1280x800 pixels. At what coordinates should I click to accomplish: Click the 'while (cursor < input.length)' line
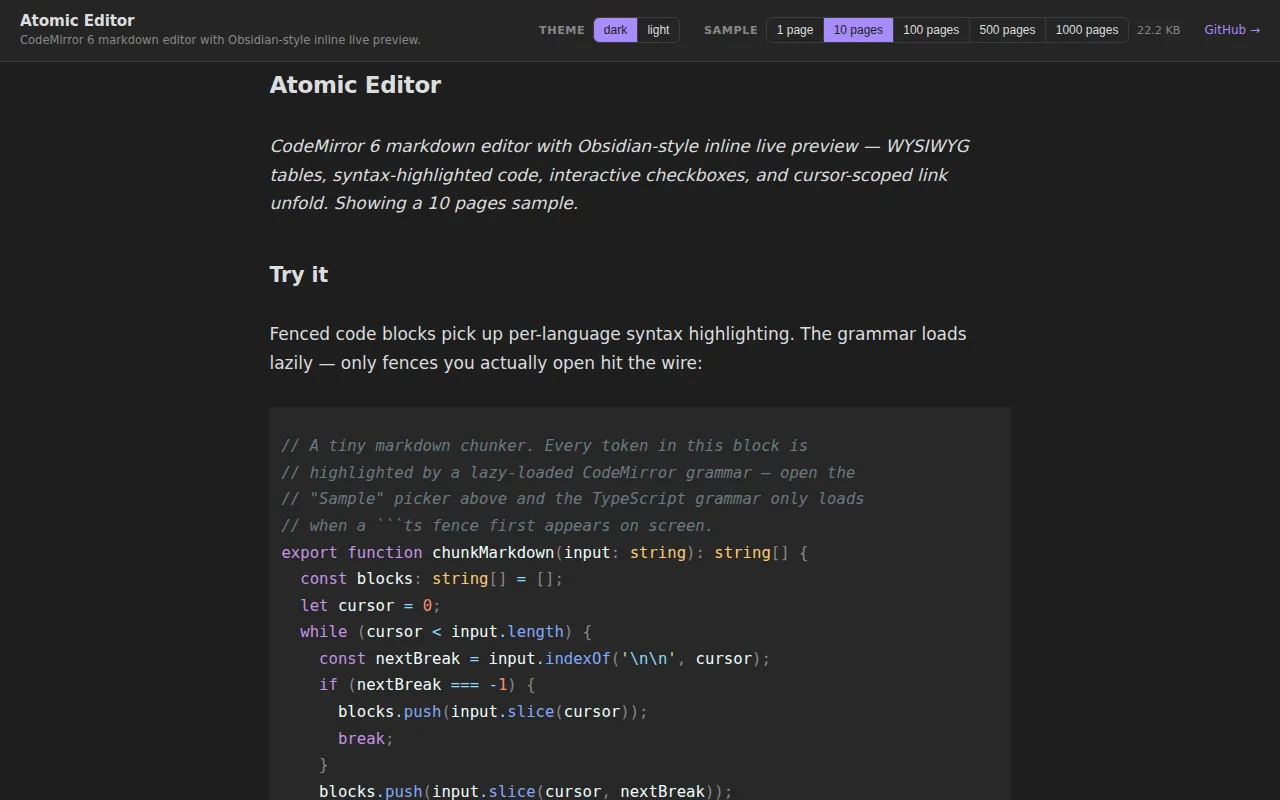point(446,632)
